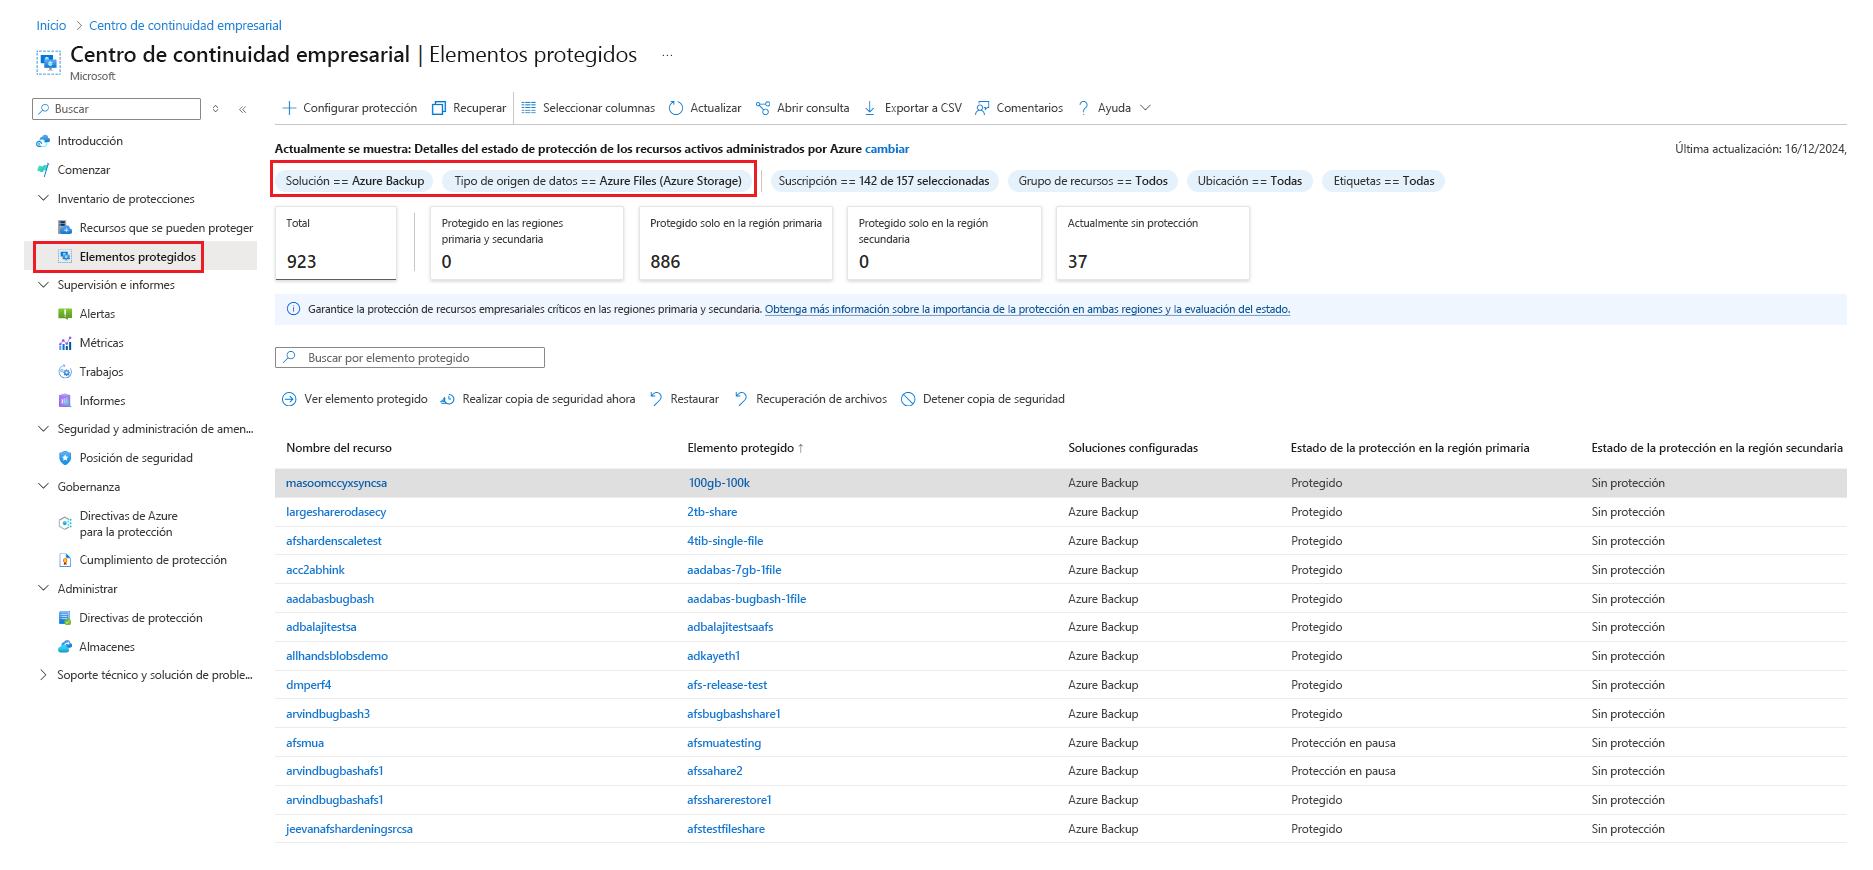Click the Grupo de recursos filter pill

pos(1093,181)
